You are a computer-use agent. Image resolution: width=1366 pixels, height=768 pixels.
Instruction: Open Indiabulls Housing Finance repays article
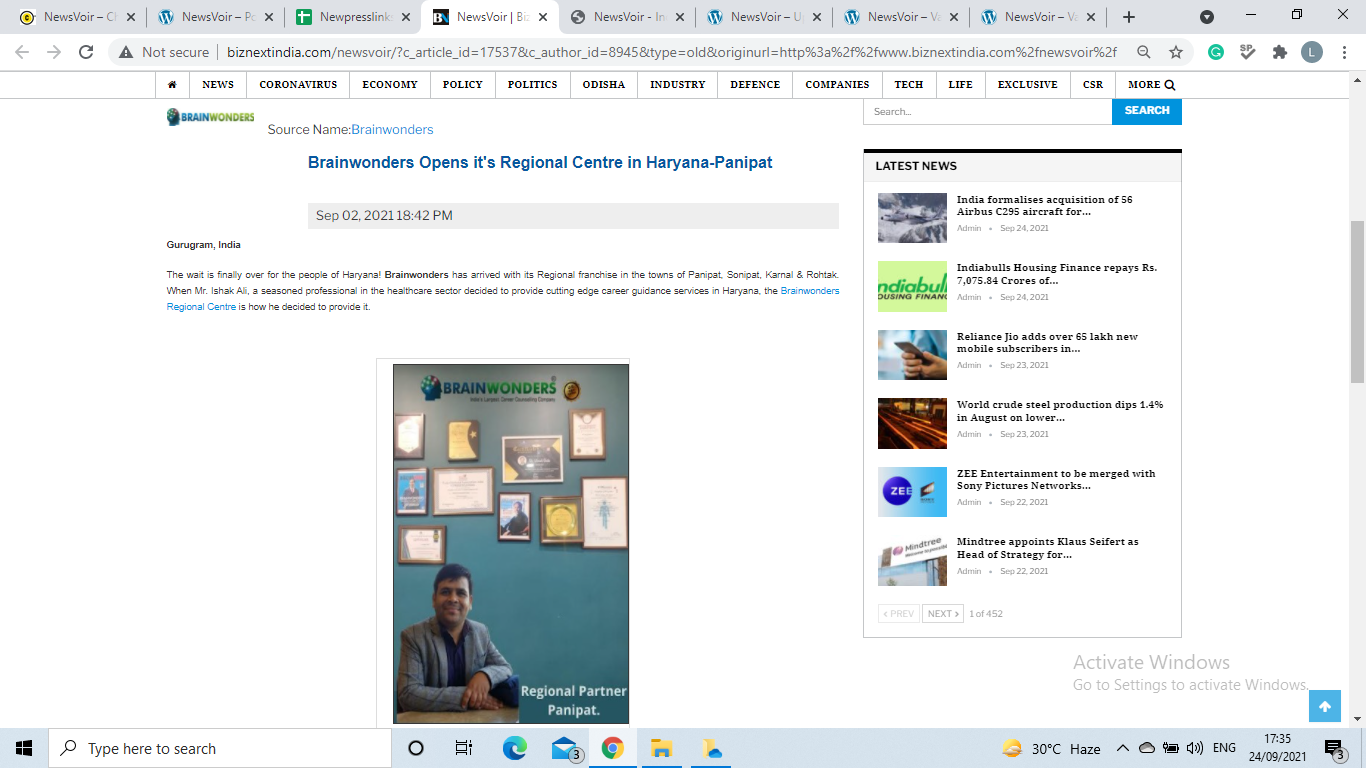[1057, 274]
